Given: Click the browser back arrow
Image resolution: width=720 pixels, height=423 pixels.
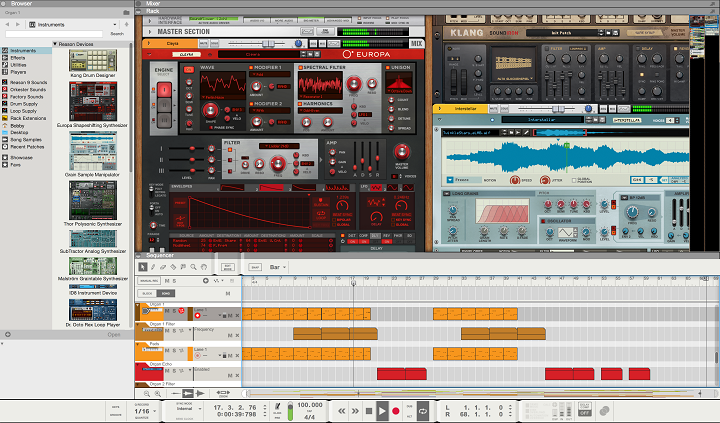Looking at the screenshot, I should point(6,24).
